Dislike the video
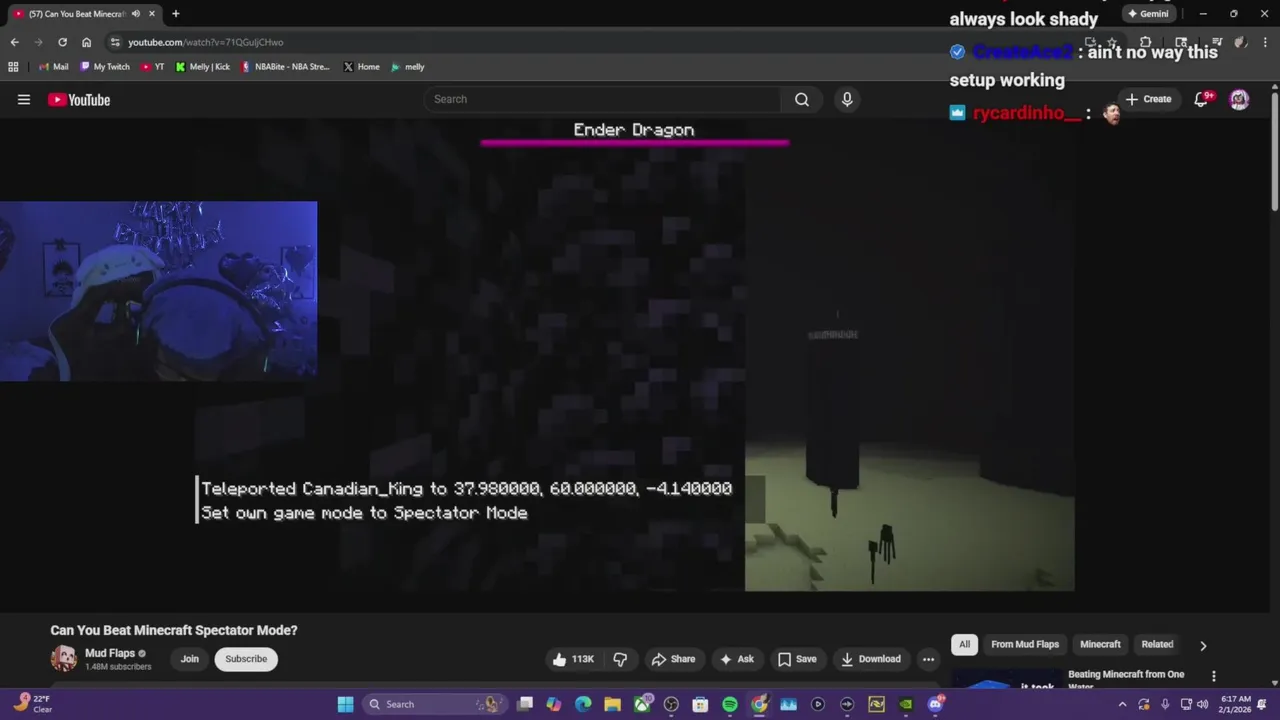Viewport: 1280px width, 720px height. (x=620, y=659)
